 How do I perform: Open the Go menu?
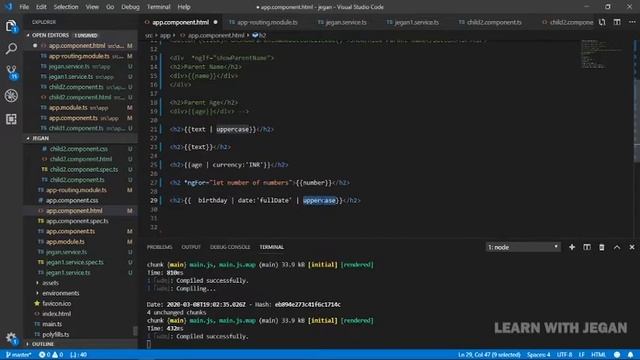pos(110,7)
